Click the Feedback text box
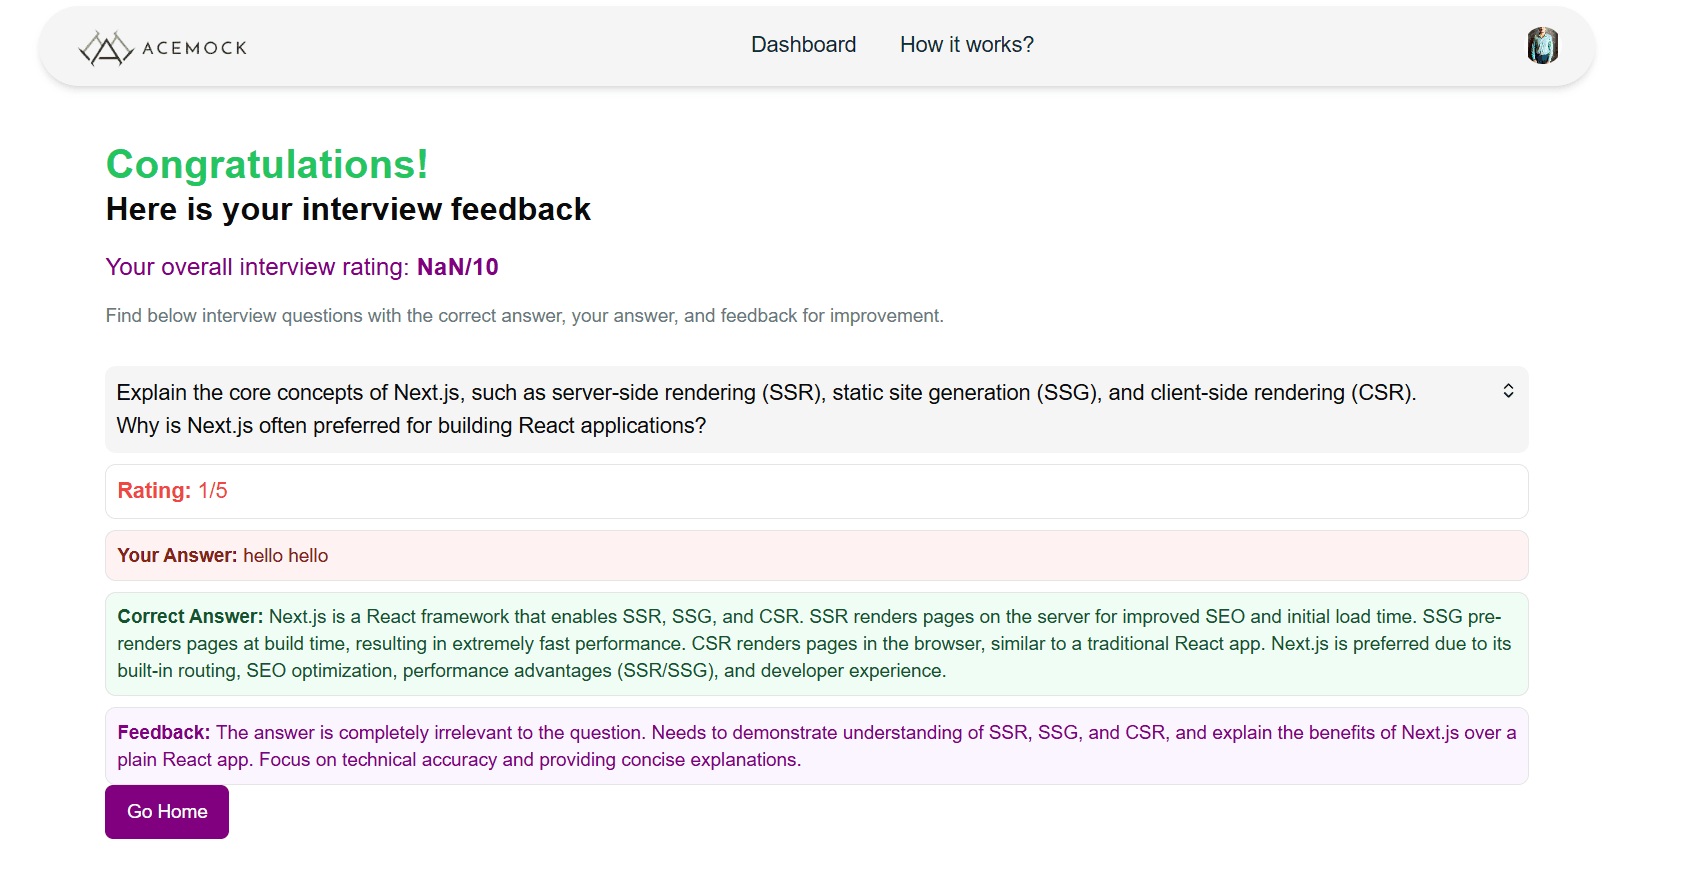The width and height of the screenshot is (1700, 895). 816,746
